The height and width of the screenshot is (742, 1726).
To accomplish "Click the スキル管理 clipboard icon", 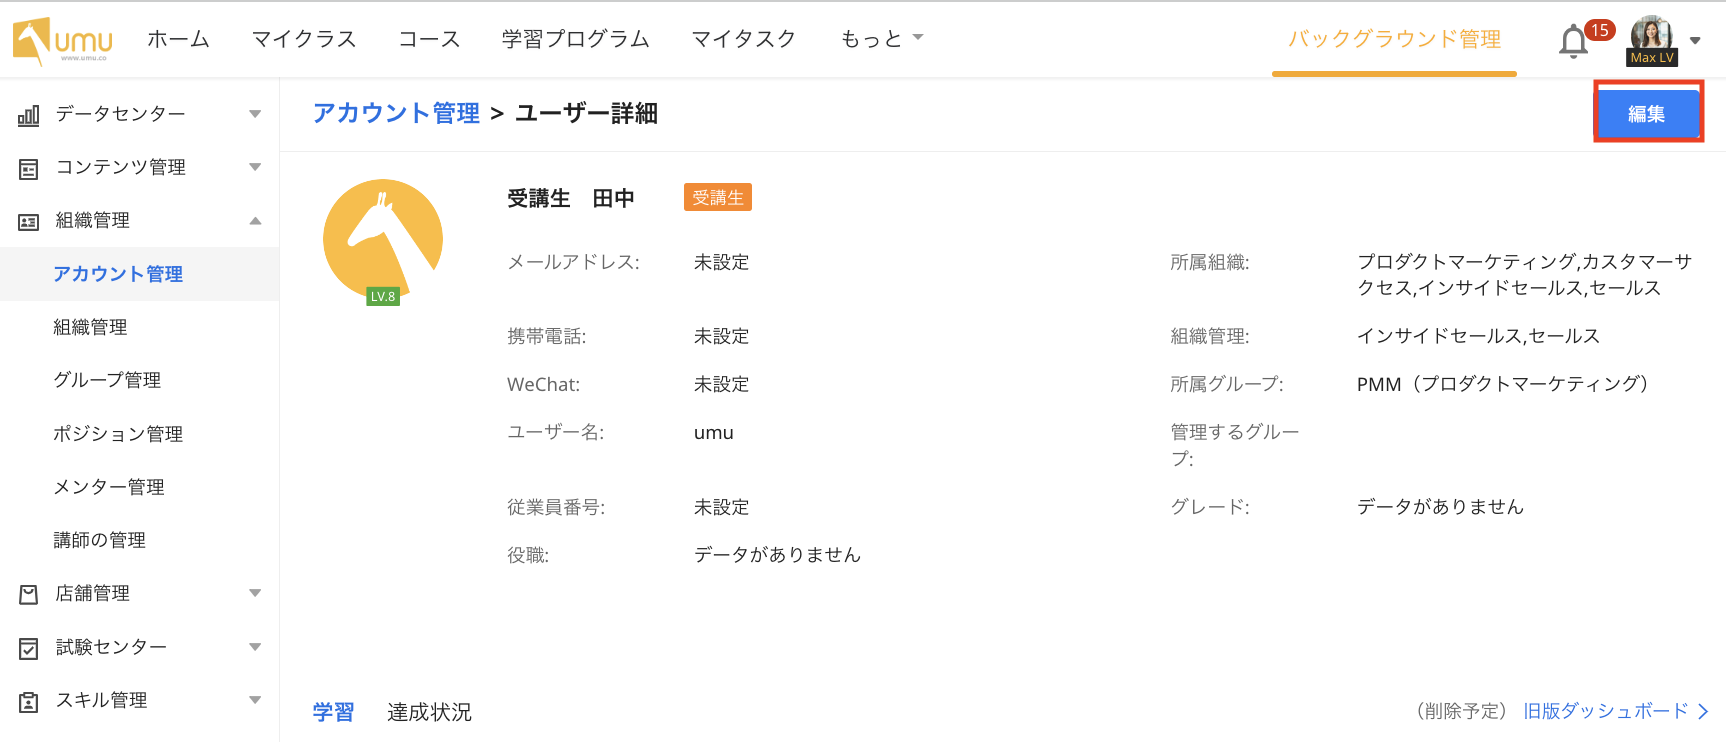I will (x=29, y=701).
